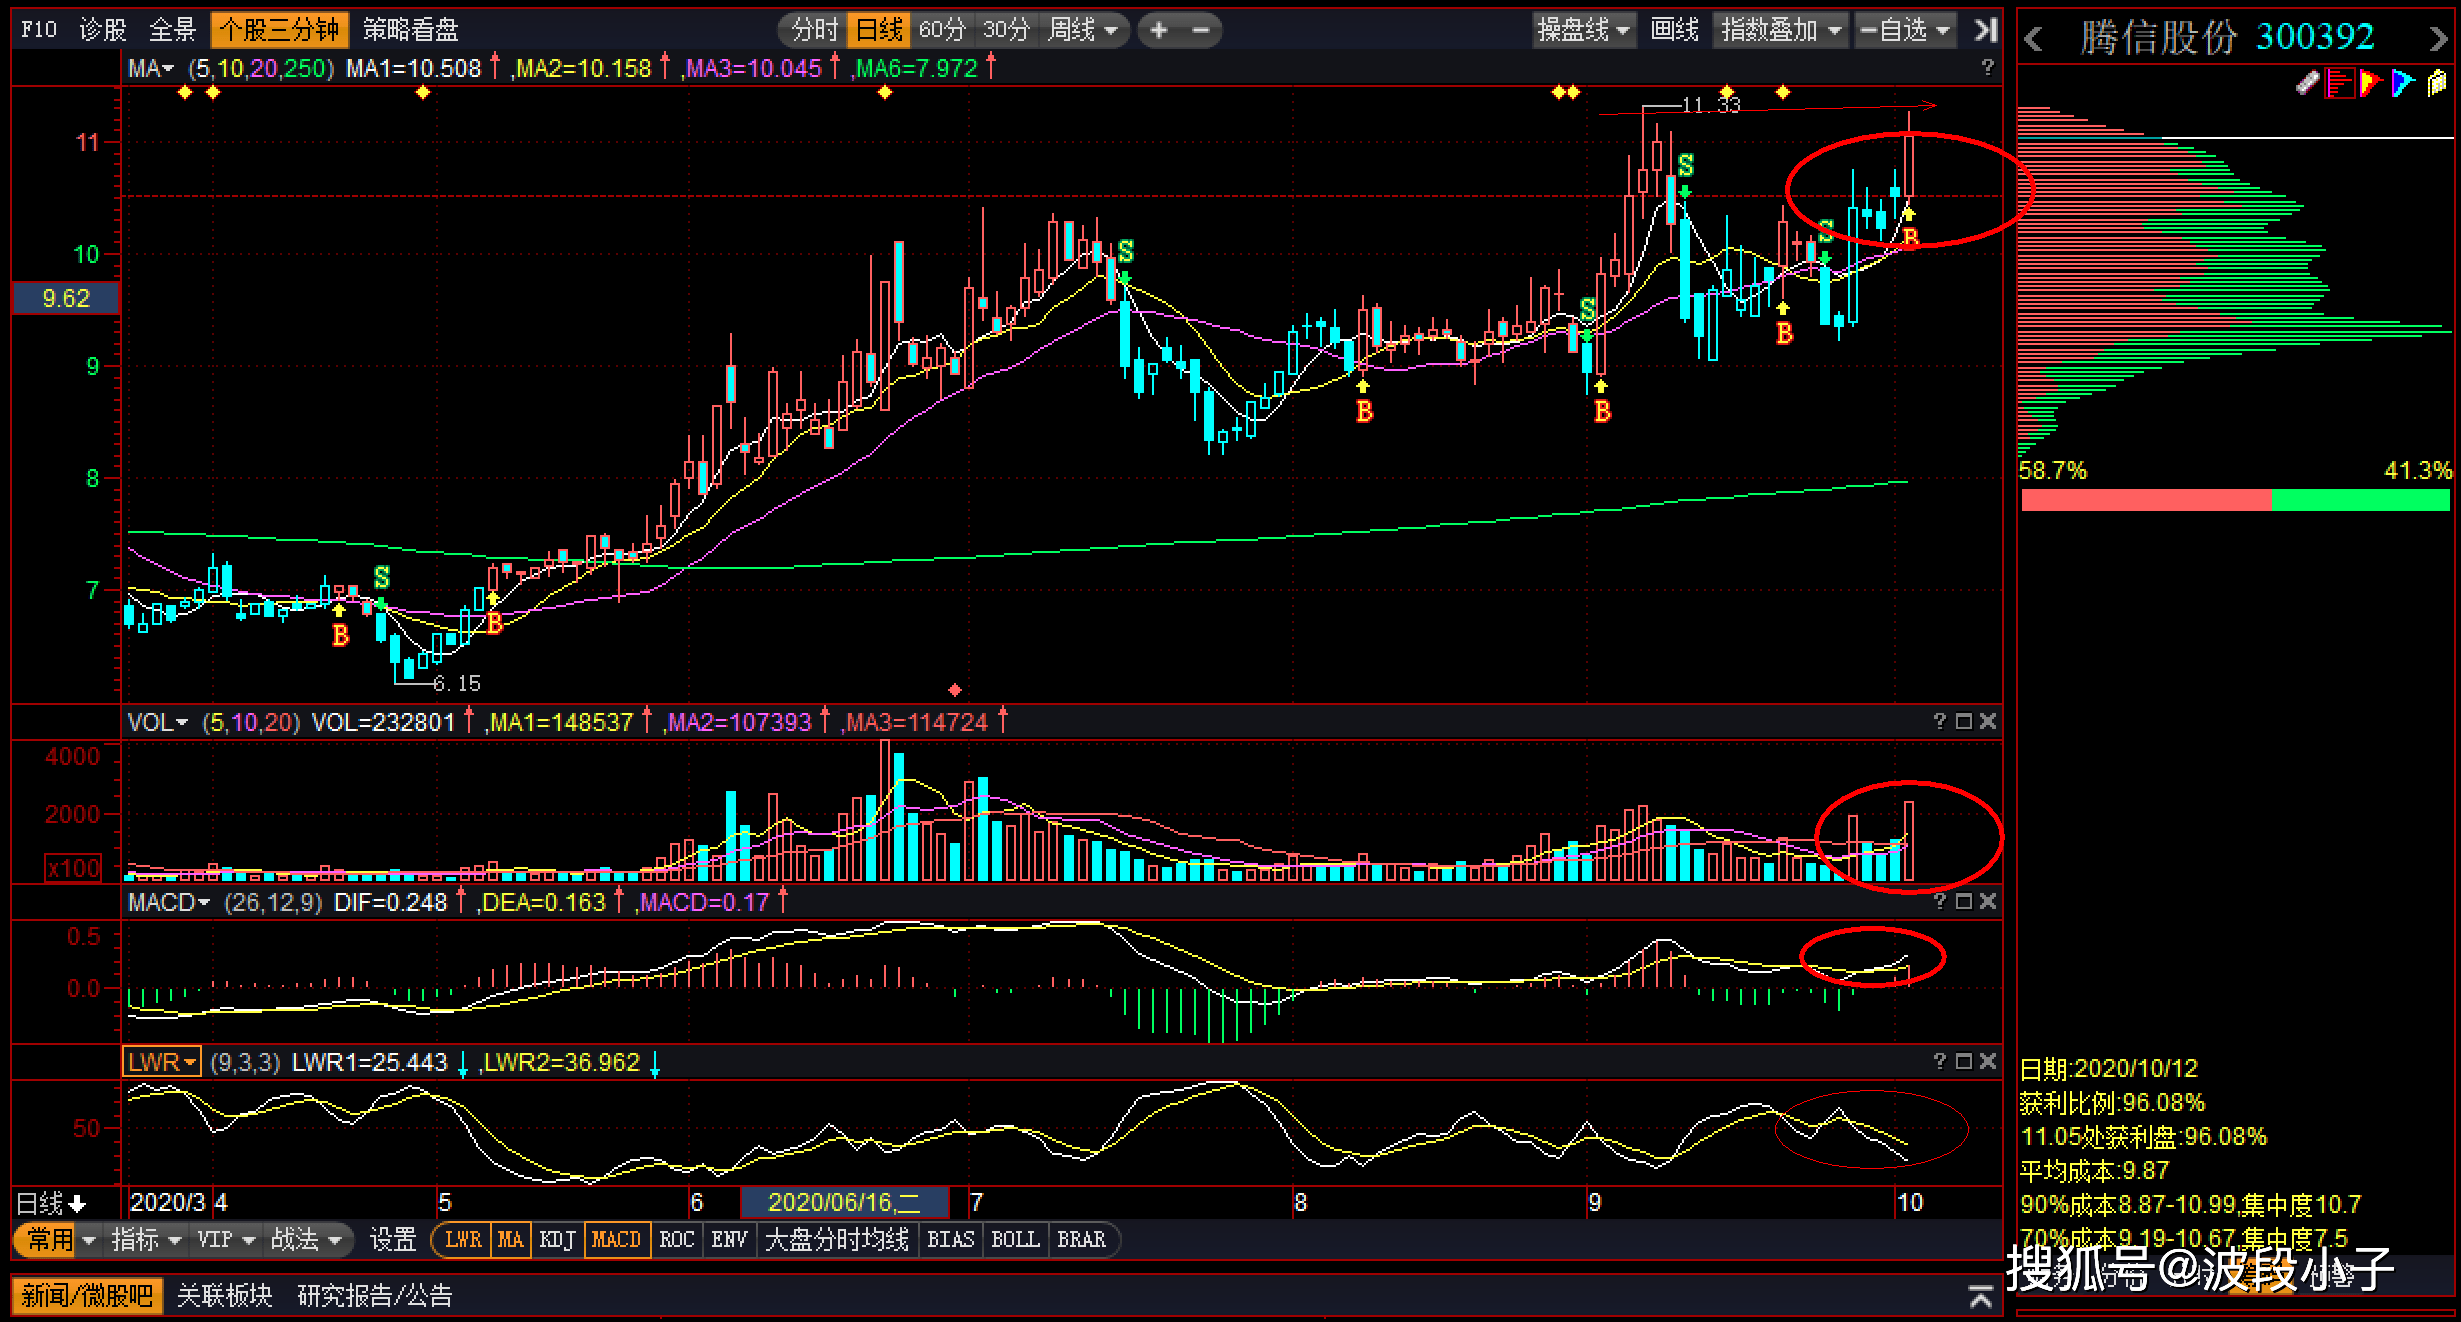Toggle MA indicator in bottom bar
This screenshot has width=2461, height=1322.
click(x=510, y=1240)
